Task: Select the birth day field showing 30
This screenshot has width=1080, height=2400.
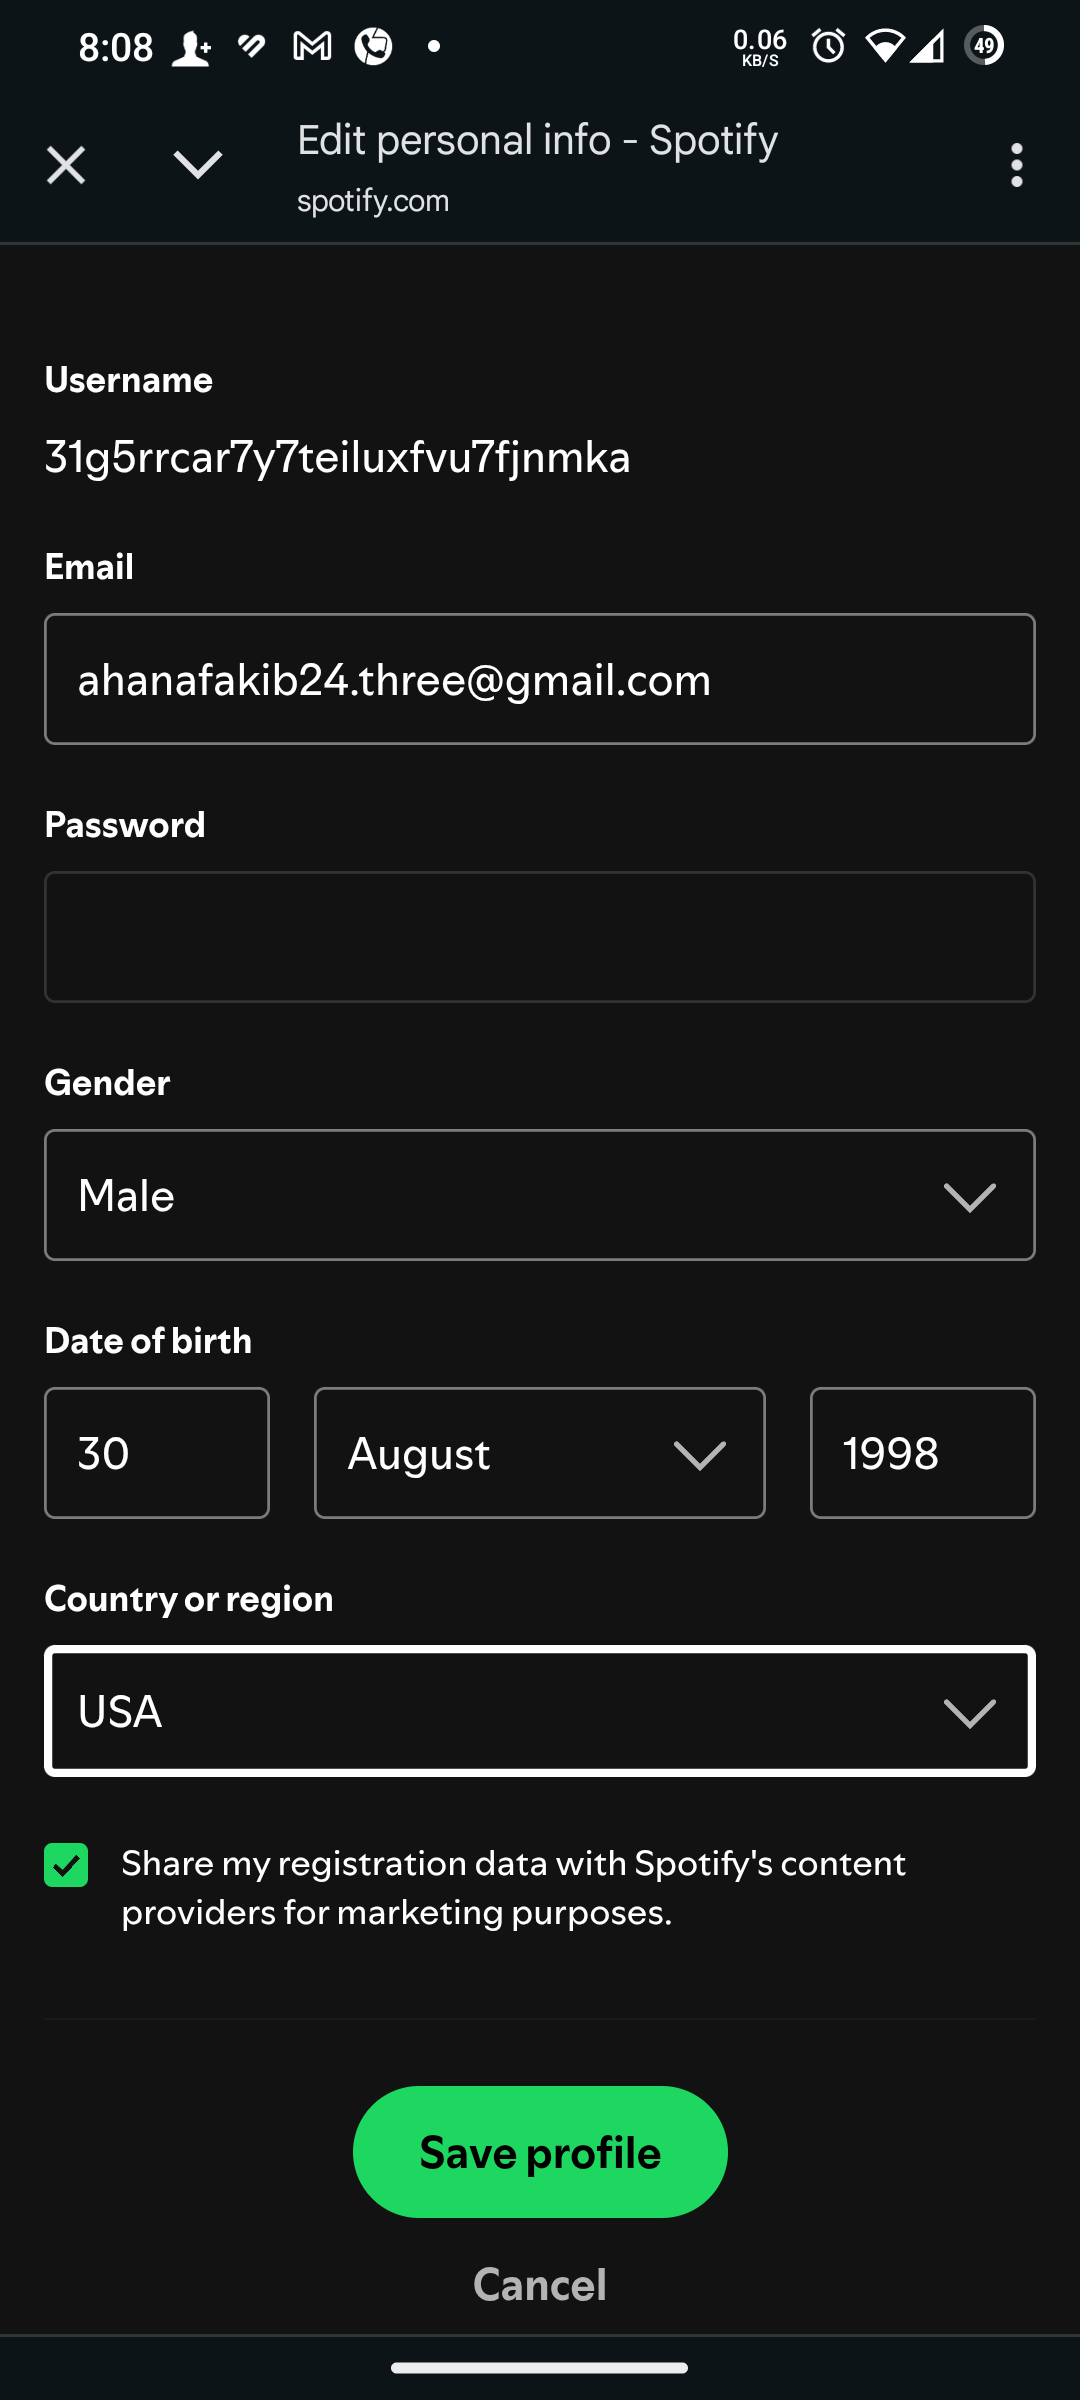Action: coord(157,1453)
